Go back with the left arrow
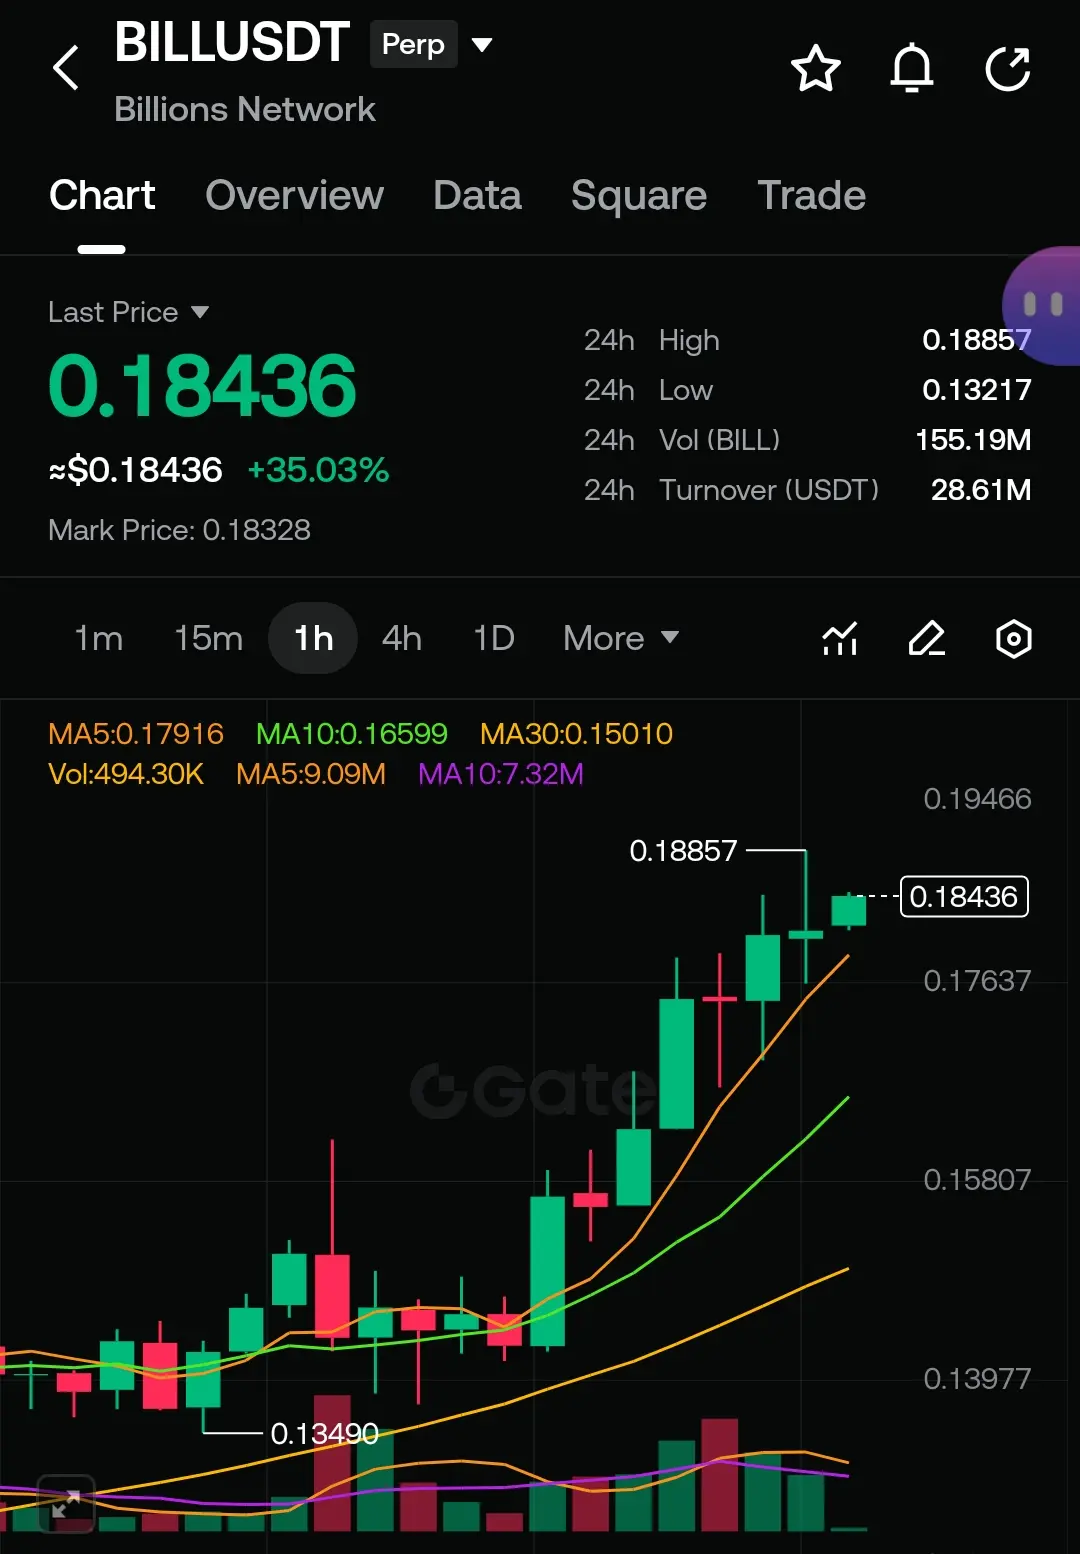Image resolution: width=1080 pixels, height=1554 pixels. coord(66,68)
